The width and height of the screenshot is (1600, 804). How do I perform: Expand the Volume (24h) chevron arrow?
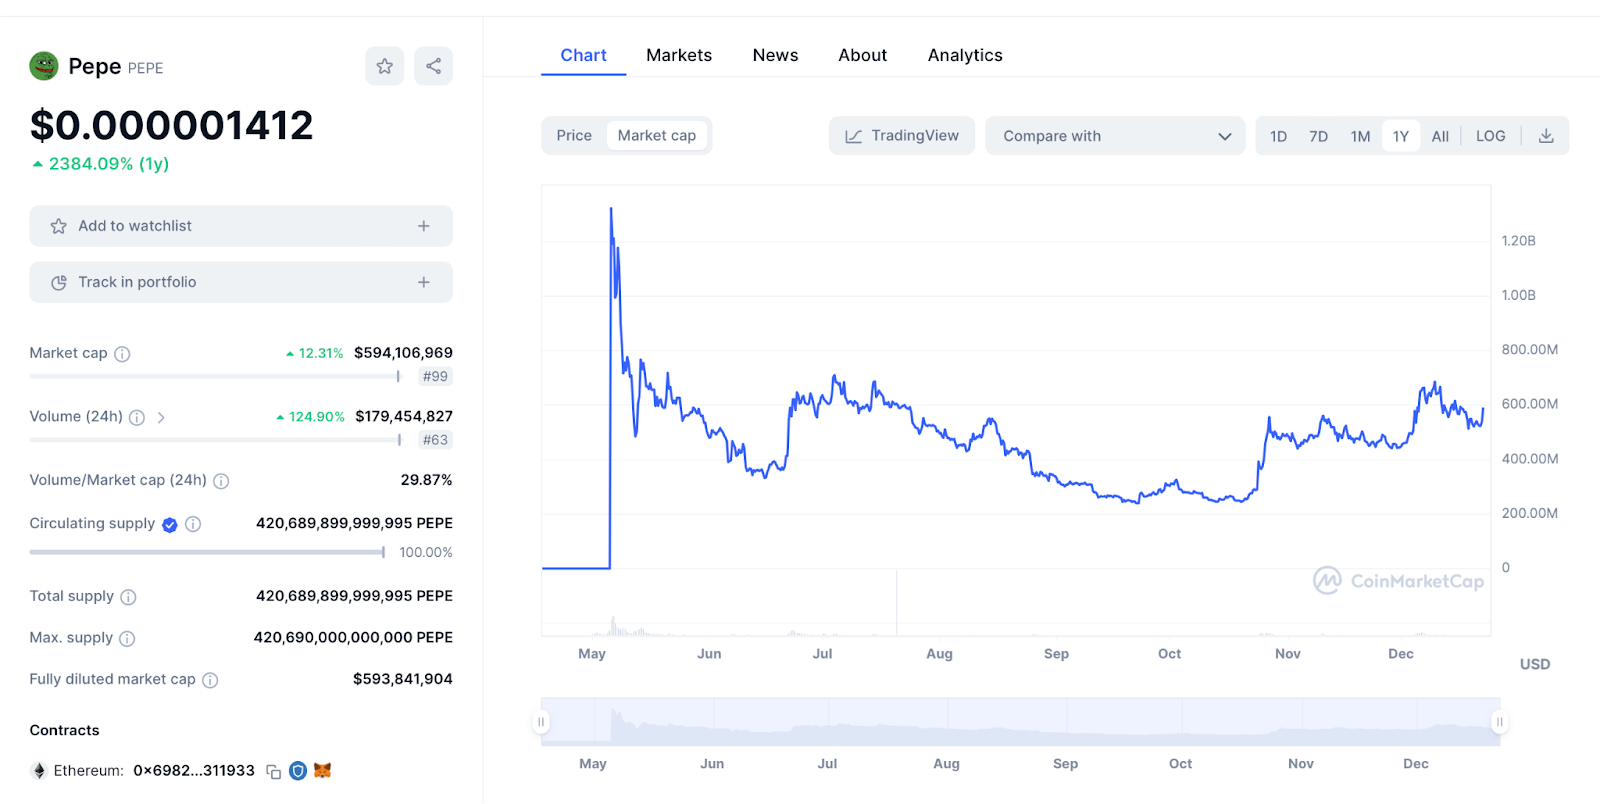coord(161,417)
